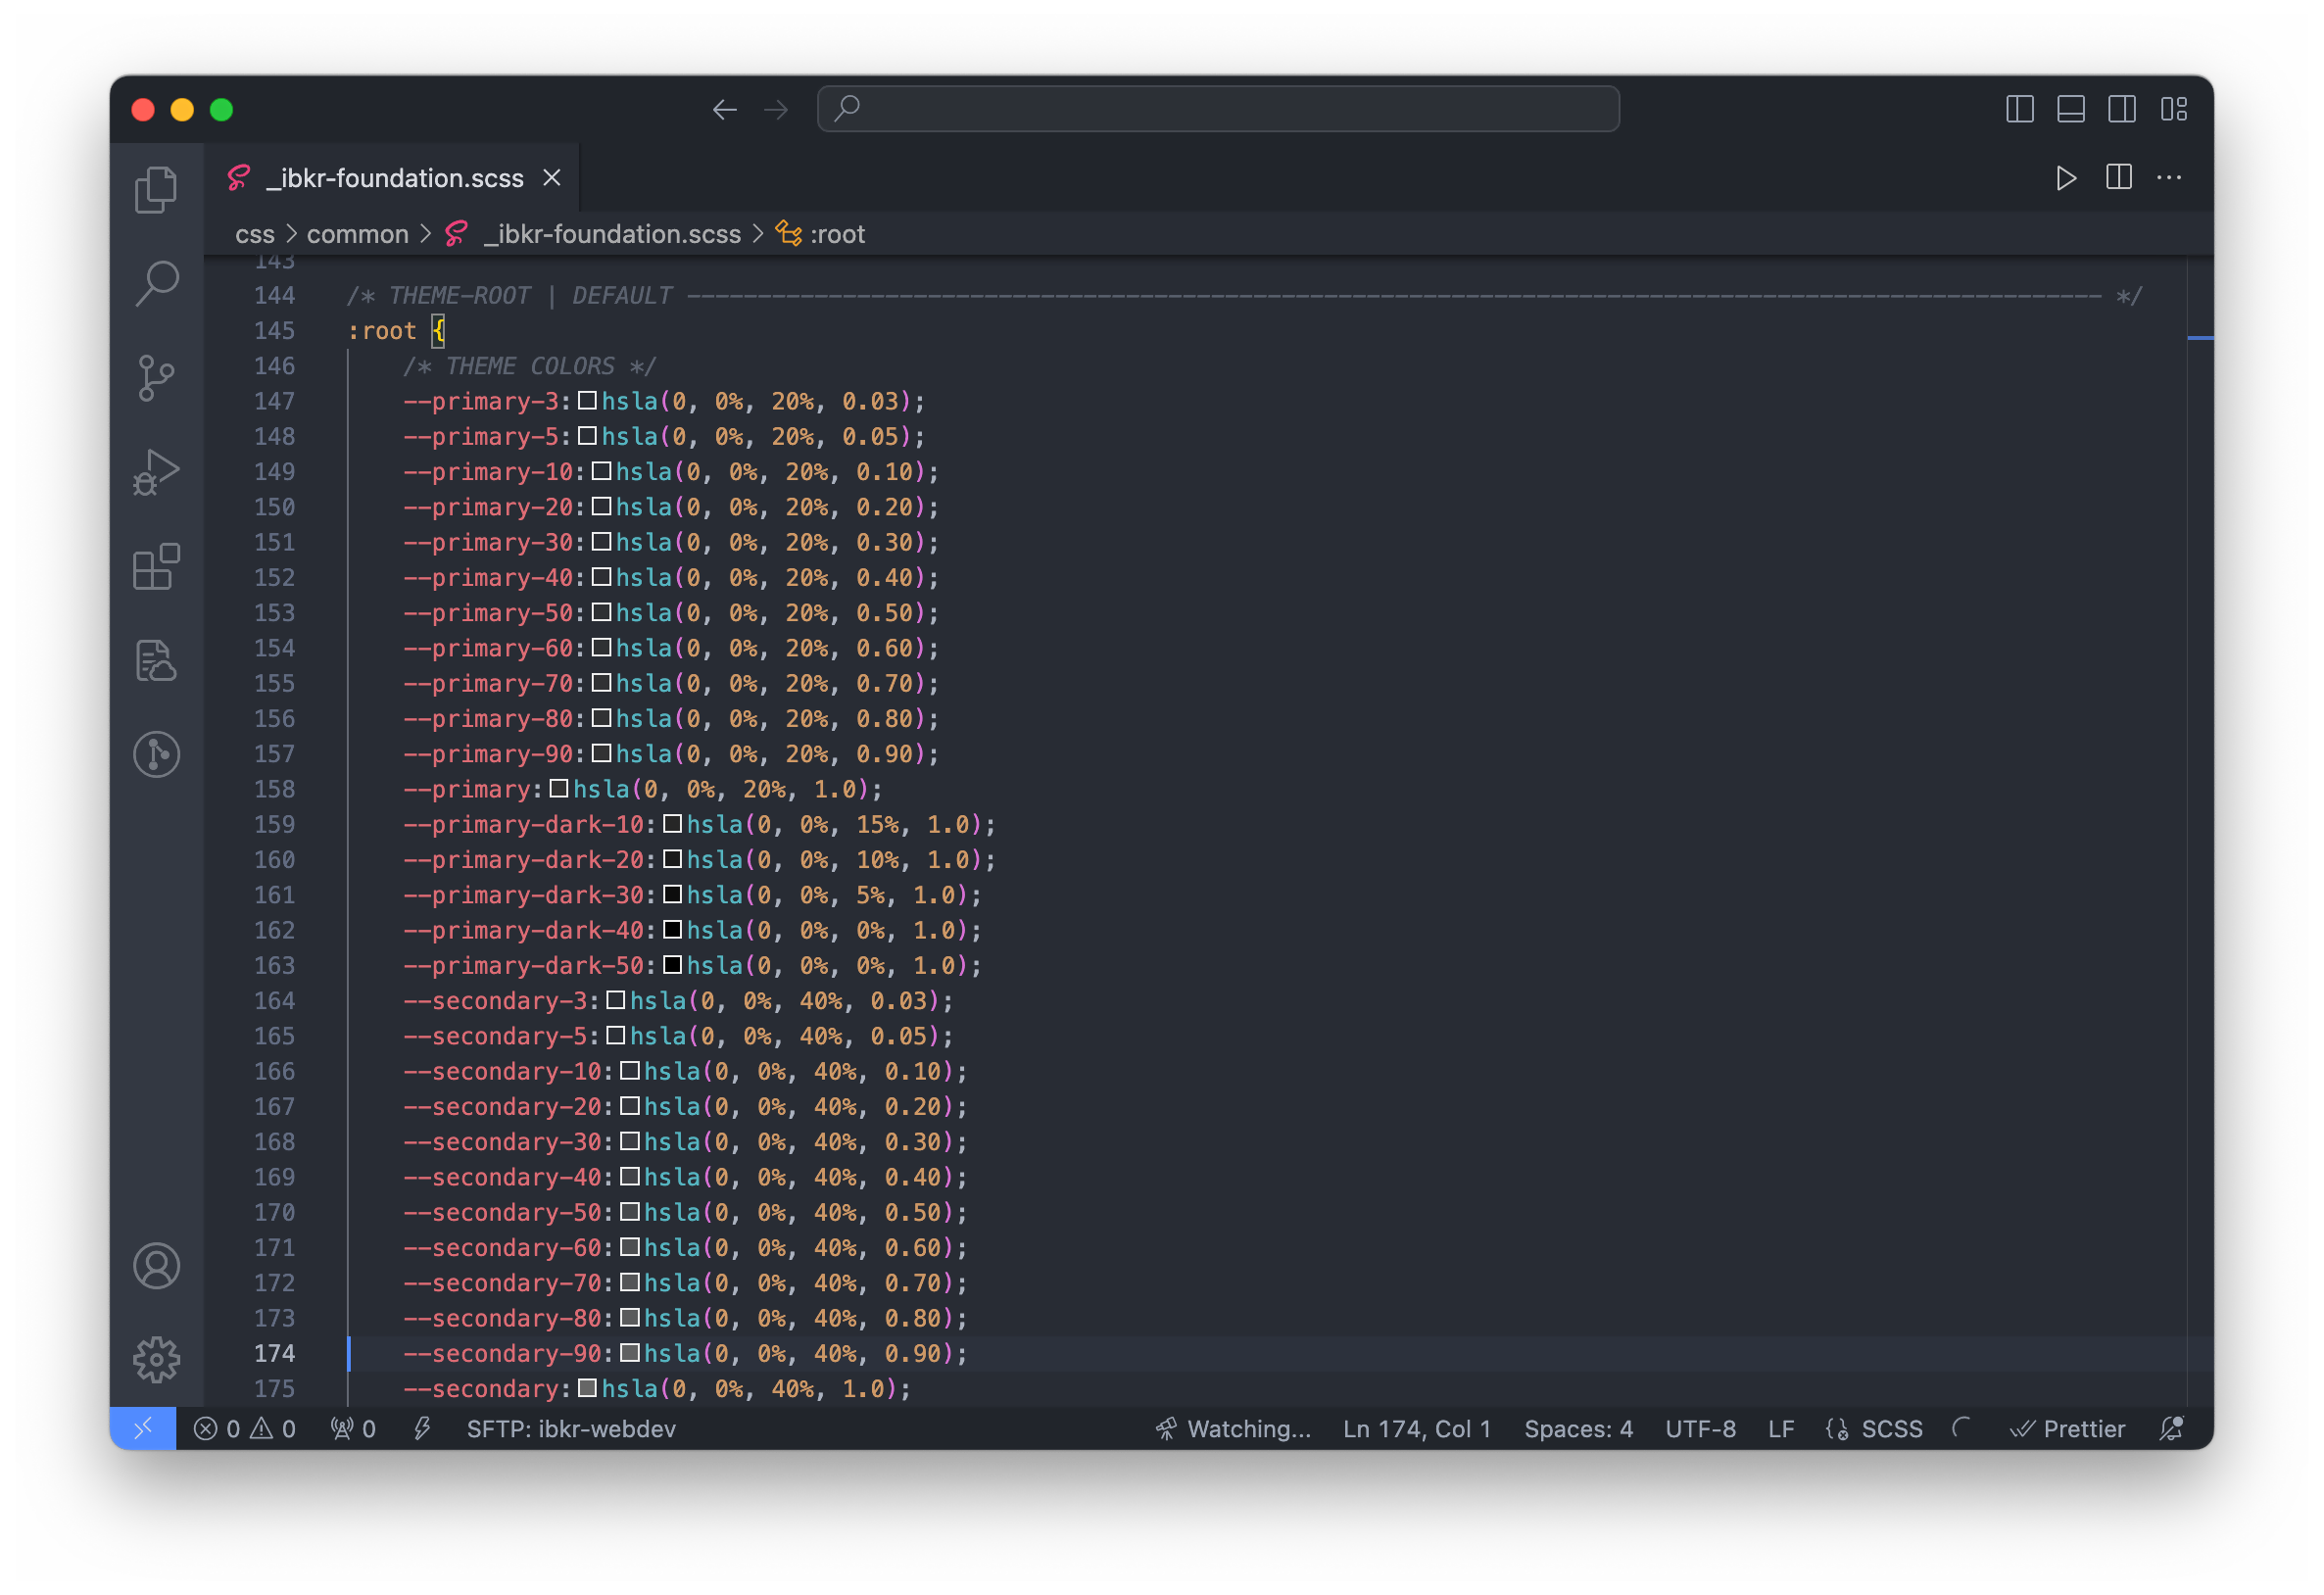
Task: Click the Watching... Sass status item
Action: pyautogui.click(x=1233, y=1429)
